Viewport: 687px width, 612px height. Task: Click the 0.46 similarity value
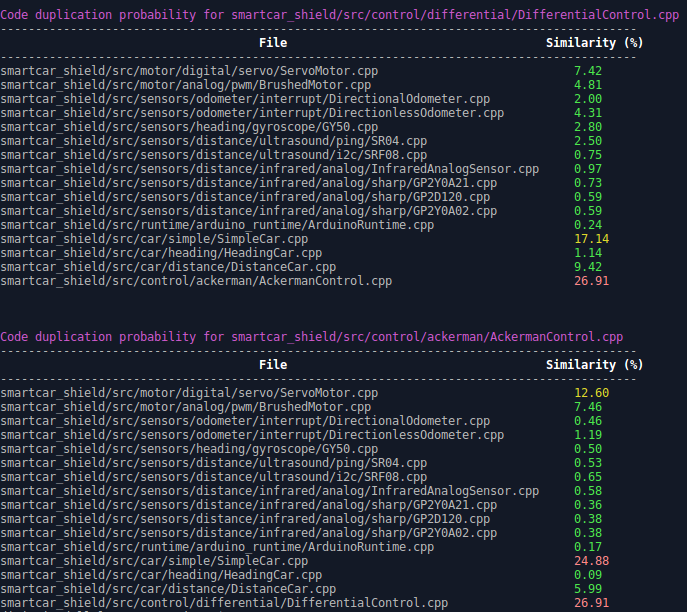[x=588, y=421]
